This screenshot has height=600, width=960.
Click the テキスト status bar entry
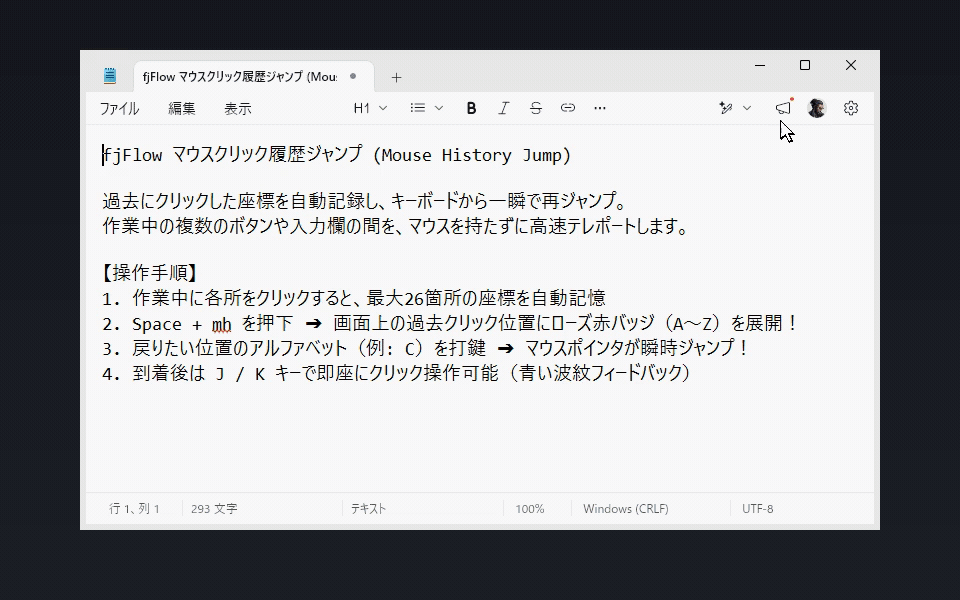368,509
